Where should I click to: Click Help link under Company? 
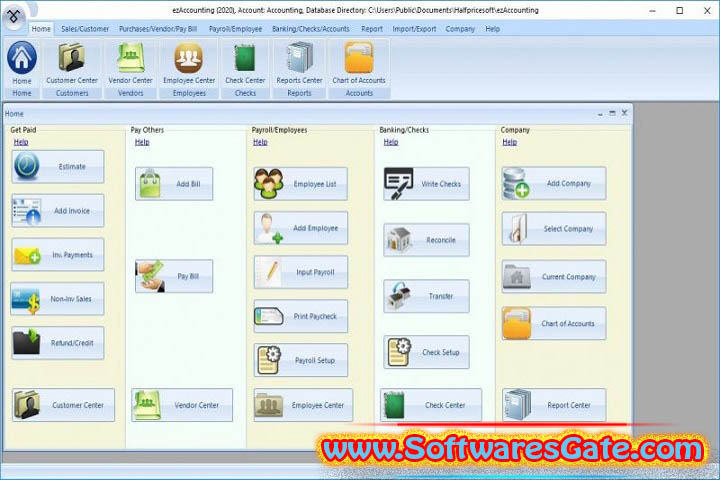(x=509, y=142)
